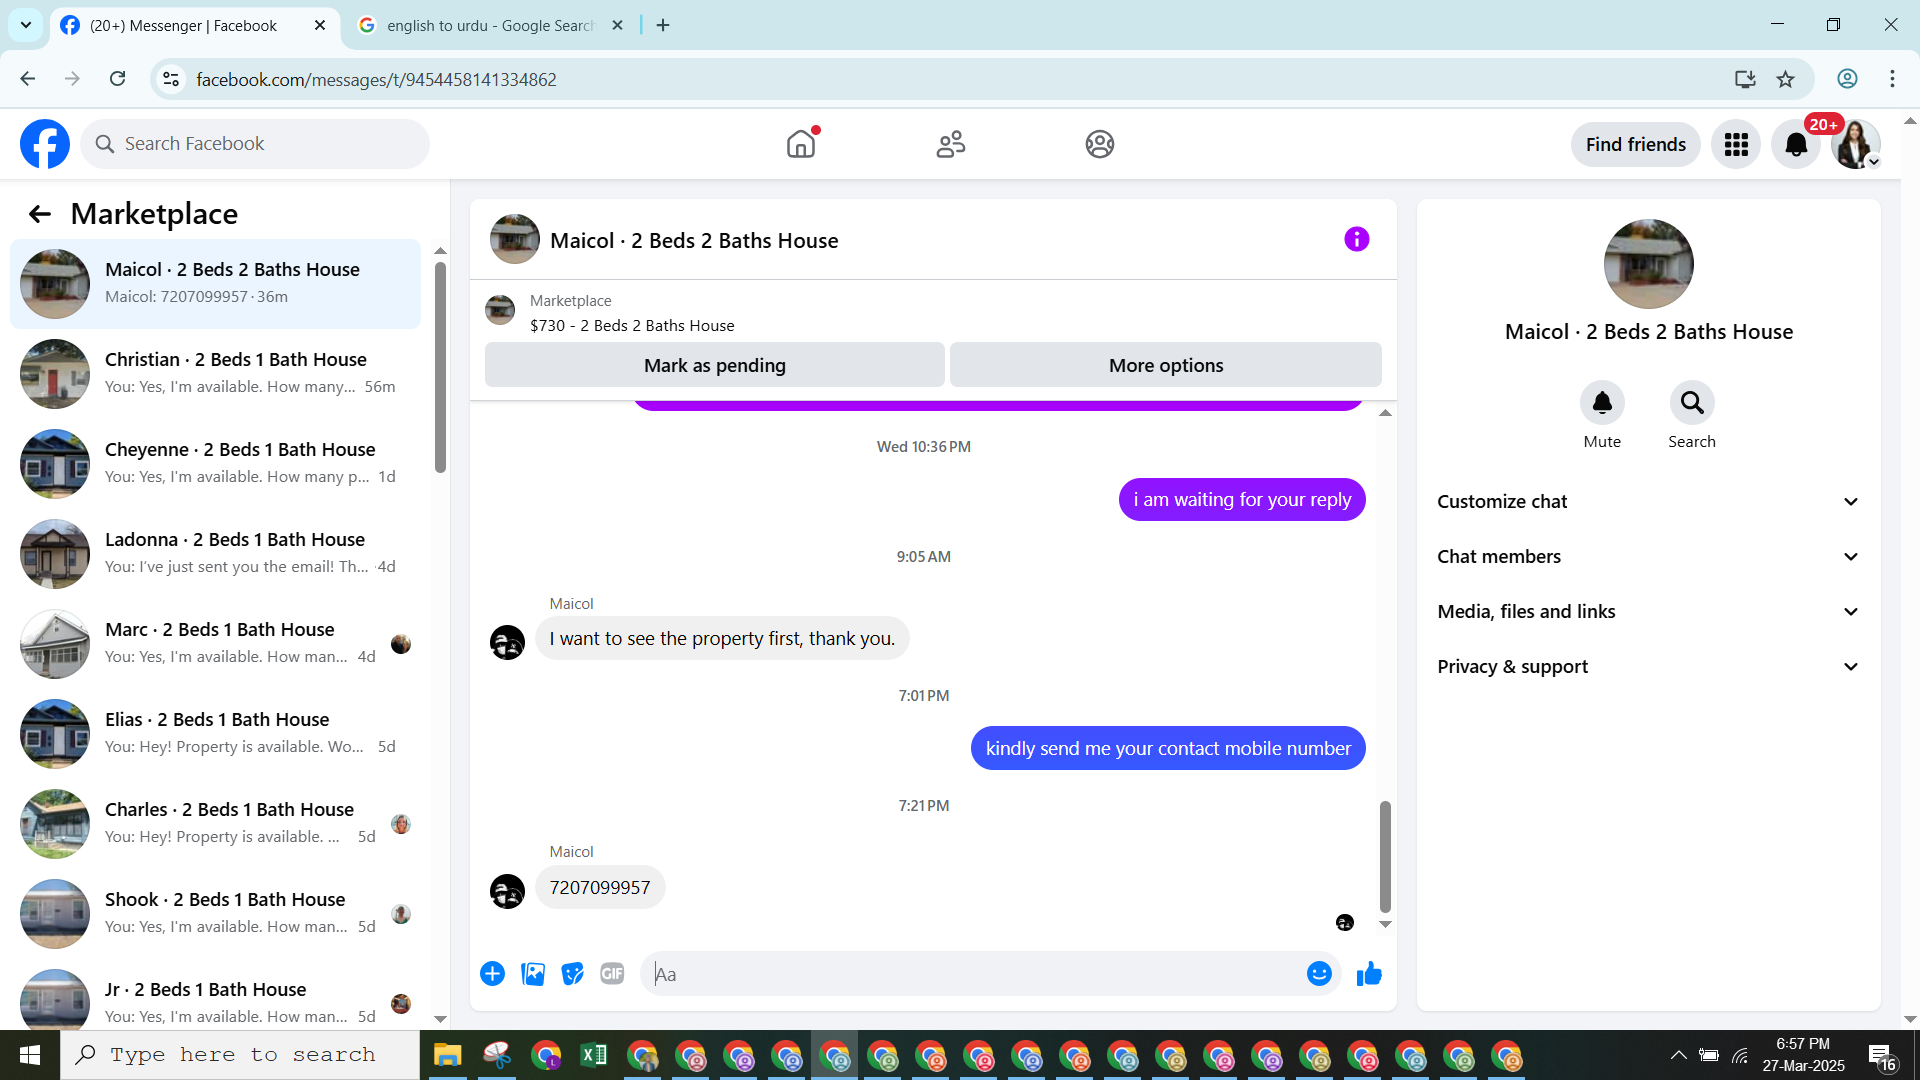This screenshot has height=1080, width=1920.
Task: Open the notifications bell with 20+ badge
Action: [1796, 145]
